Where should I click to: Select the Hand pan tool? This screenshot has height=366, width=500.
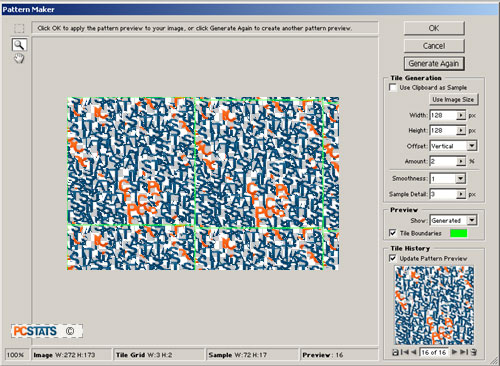(19, 59)
